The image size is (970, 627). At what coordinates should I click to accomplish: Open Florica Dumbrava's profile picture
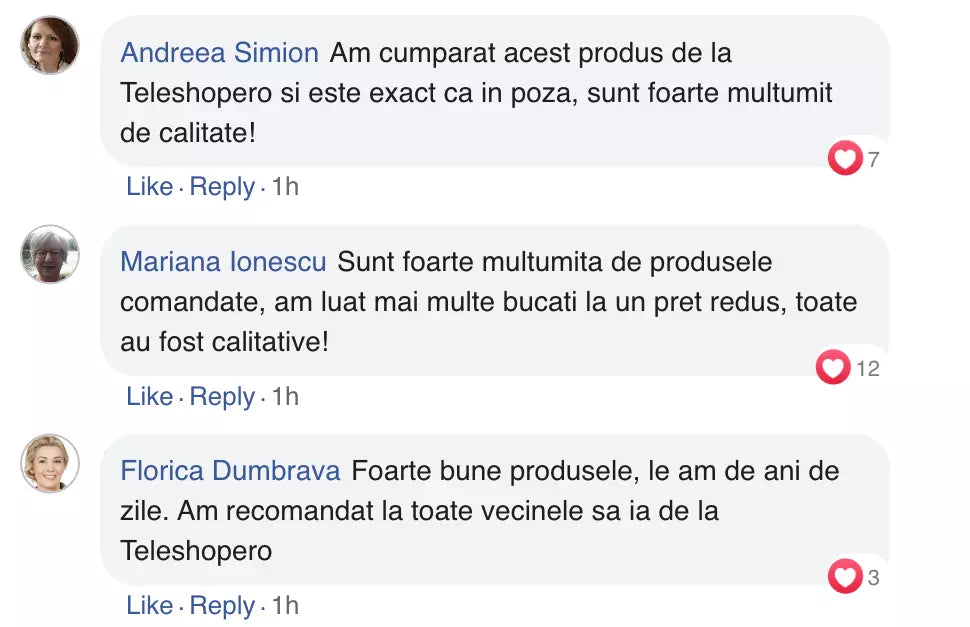(50, 463)
